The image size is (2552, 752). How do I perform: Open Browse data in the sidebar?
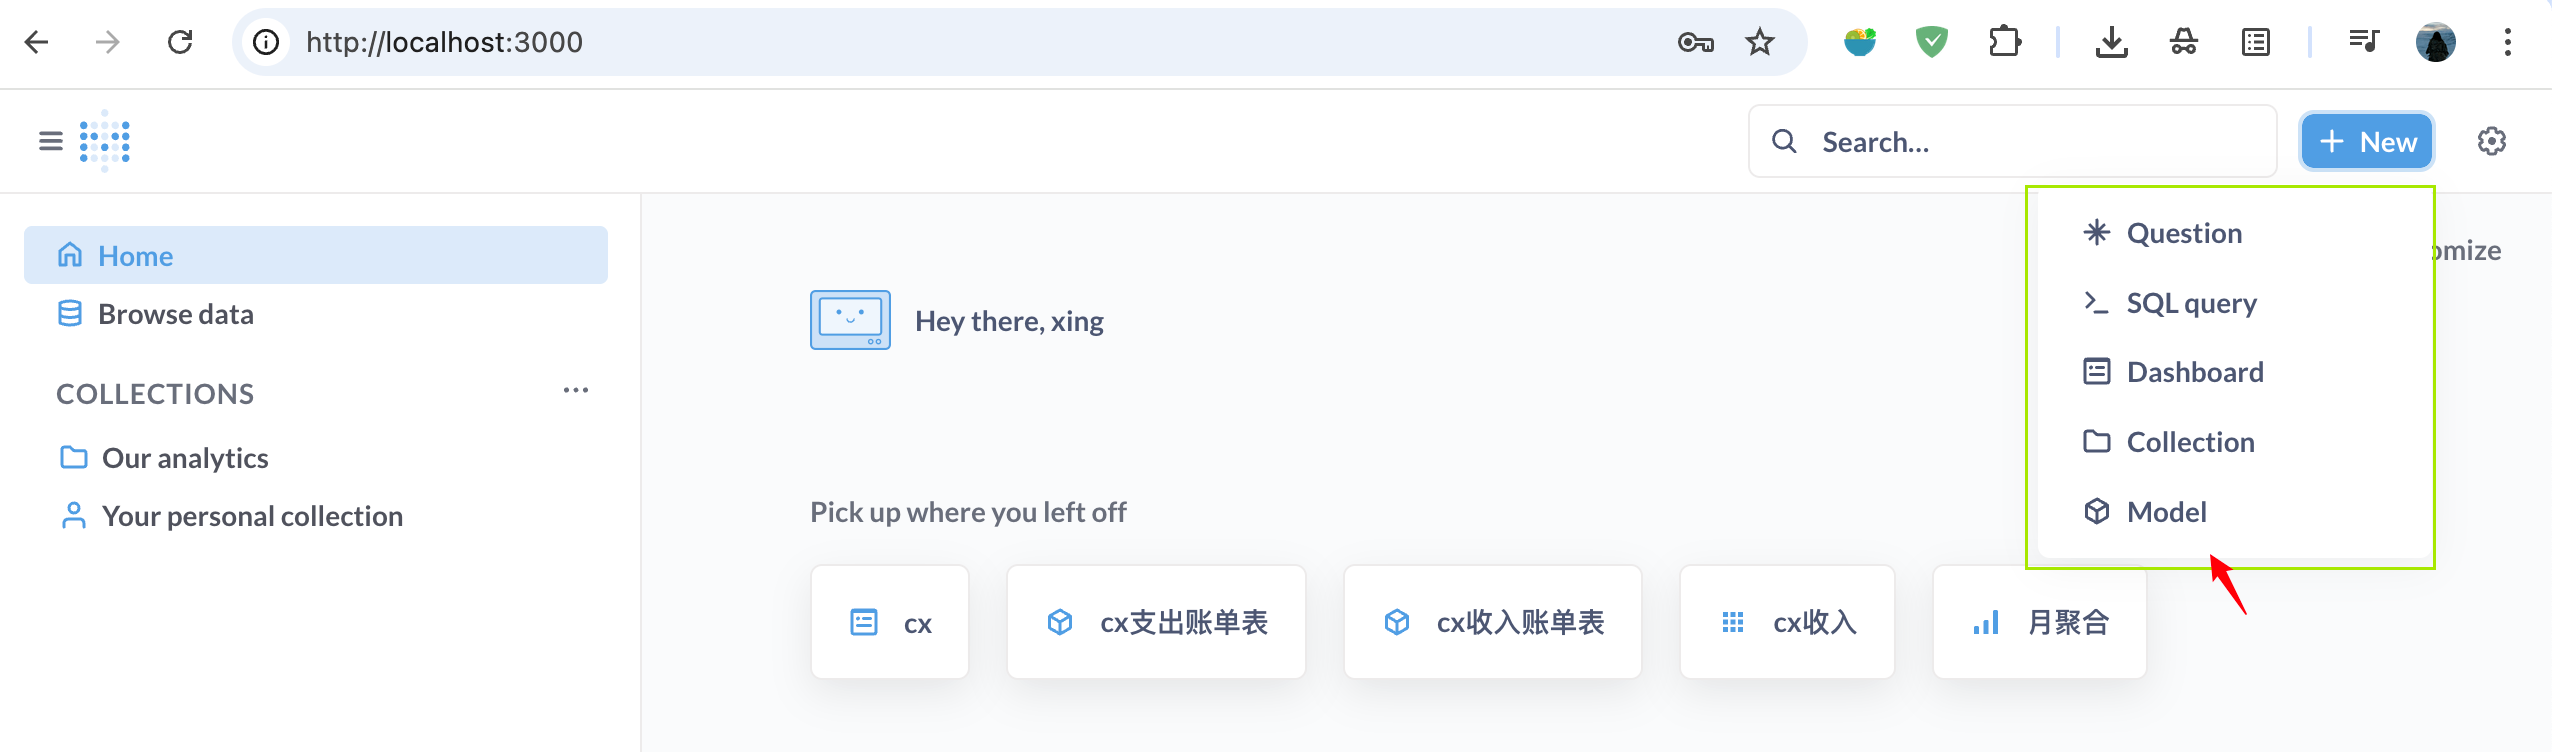click(x=175, y=314)
